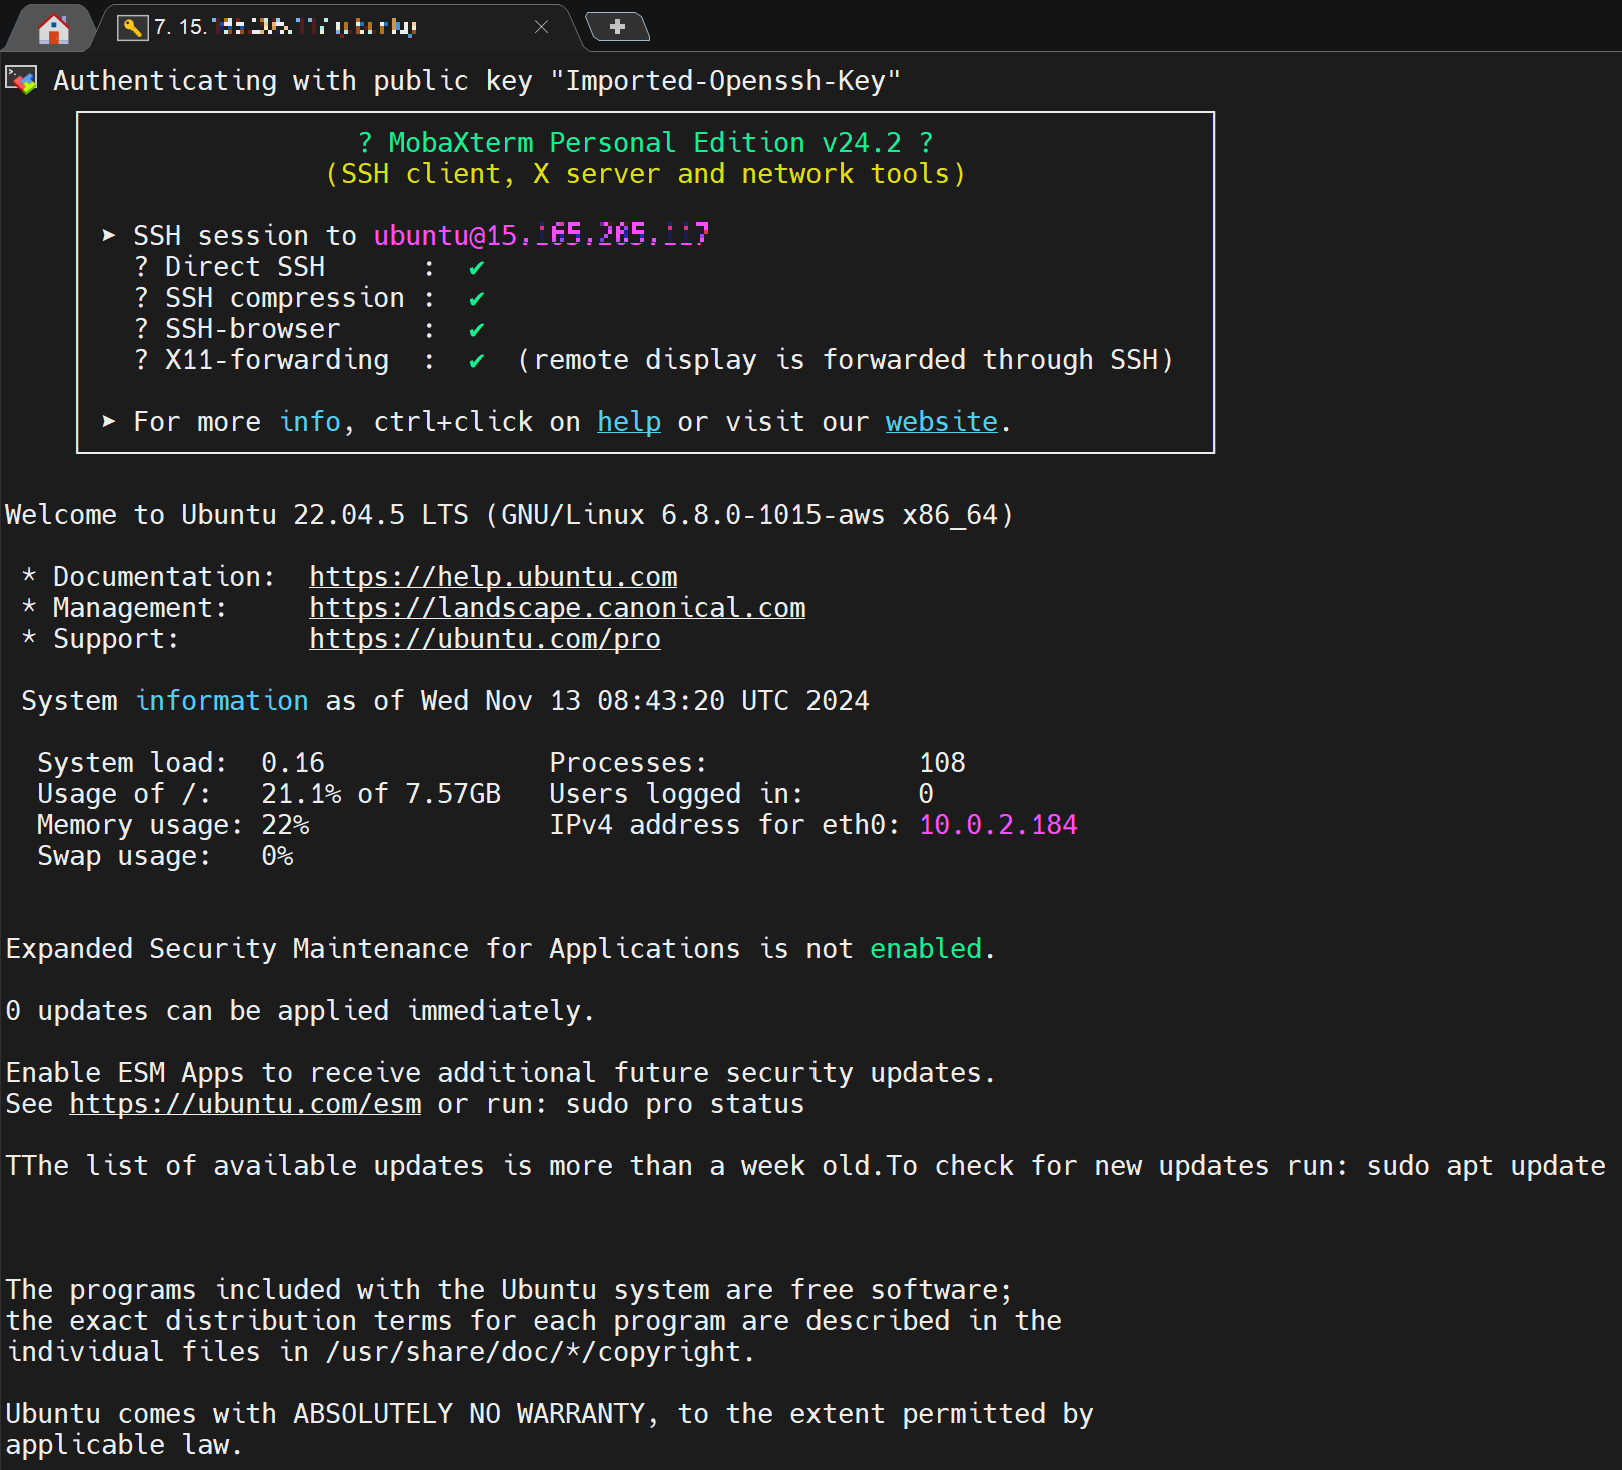Click the 'sudo apt update' command text

tap(1486, 1166)
